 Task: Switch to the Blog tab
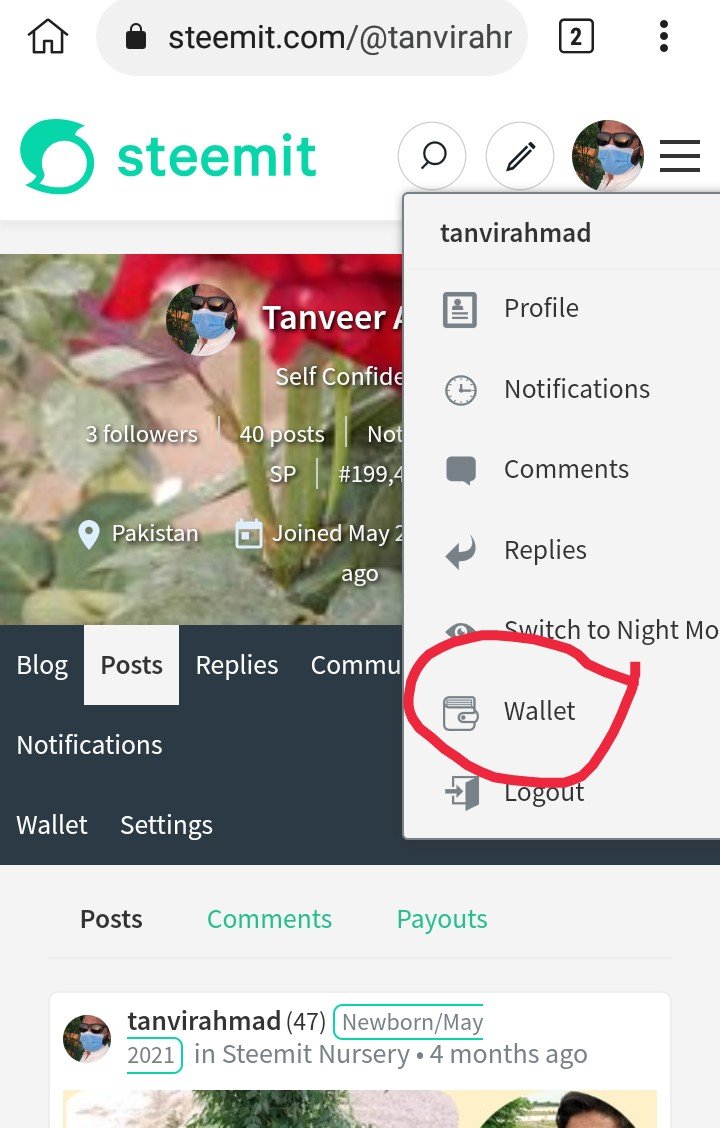[42, 665]
